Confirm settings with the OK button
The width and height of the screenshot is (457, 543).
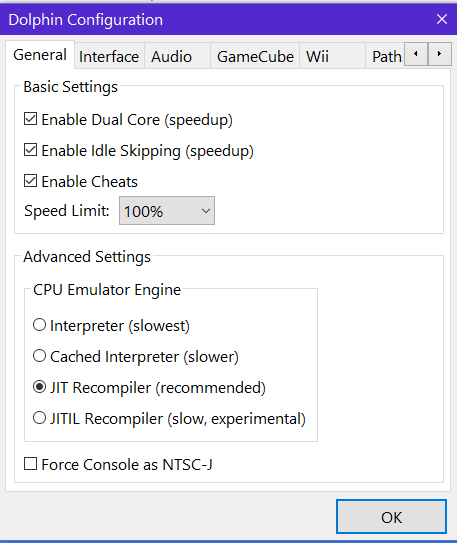(x=391, y=517)
